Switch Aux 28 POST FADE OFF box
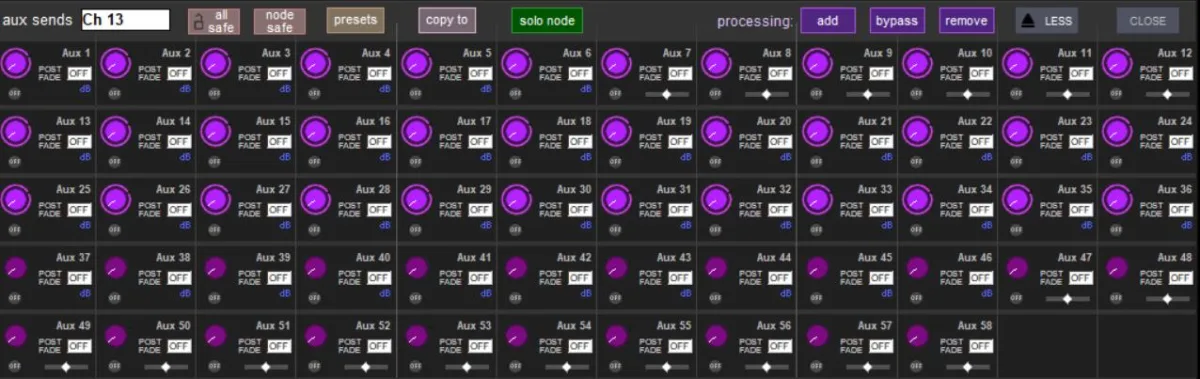 [379, 209]
